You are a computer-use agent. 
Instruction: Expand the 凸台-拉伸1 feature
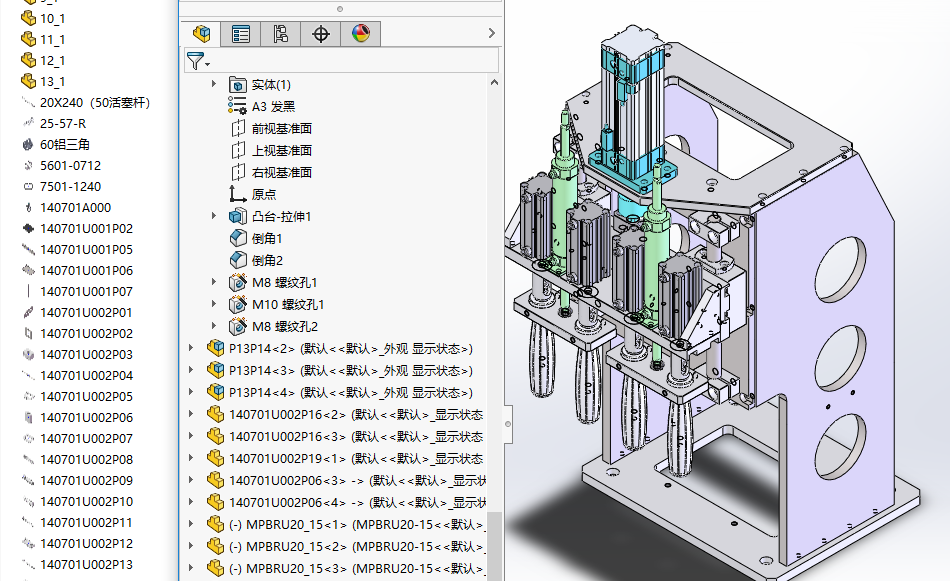214,217
